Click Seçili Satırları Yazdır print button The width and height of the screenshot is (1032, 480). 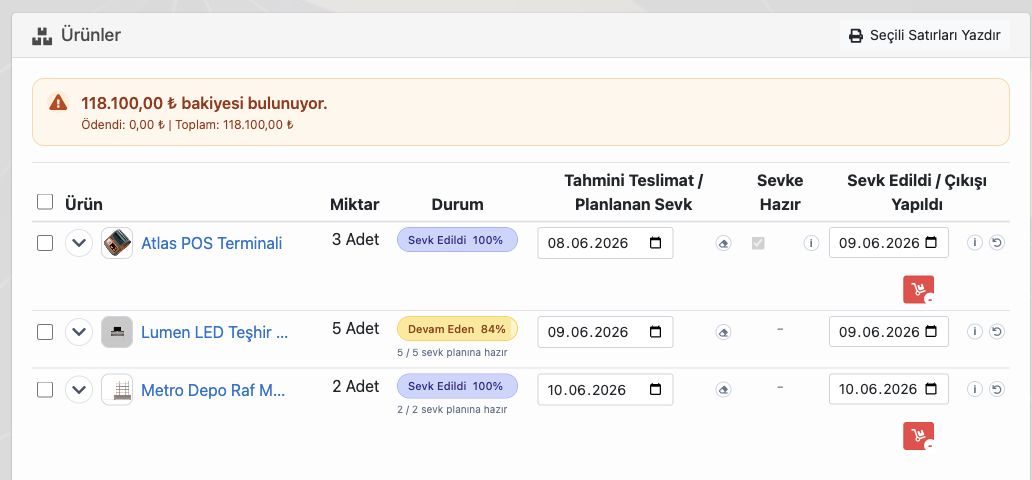[x=925, y=35]
